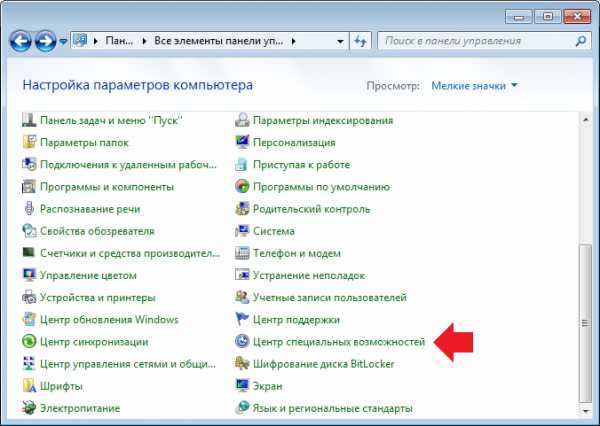
Task: Click the Персонализация icon
Action: [x=242, y=142]
